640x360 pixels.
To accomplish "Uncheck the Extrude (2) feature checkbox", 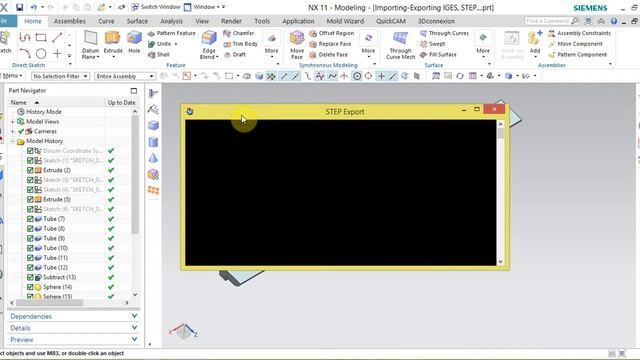I will pyautogui.click(x=30, y=170).
